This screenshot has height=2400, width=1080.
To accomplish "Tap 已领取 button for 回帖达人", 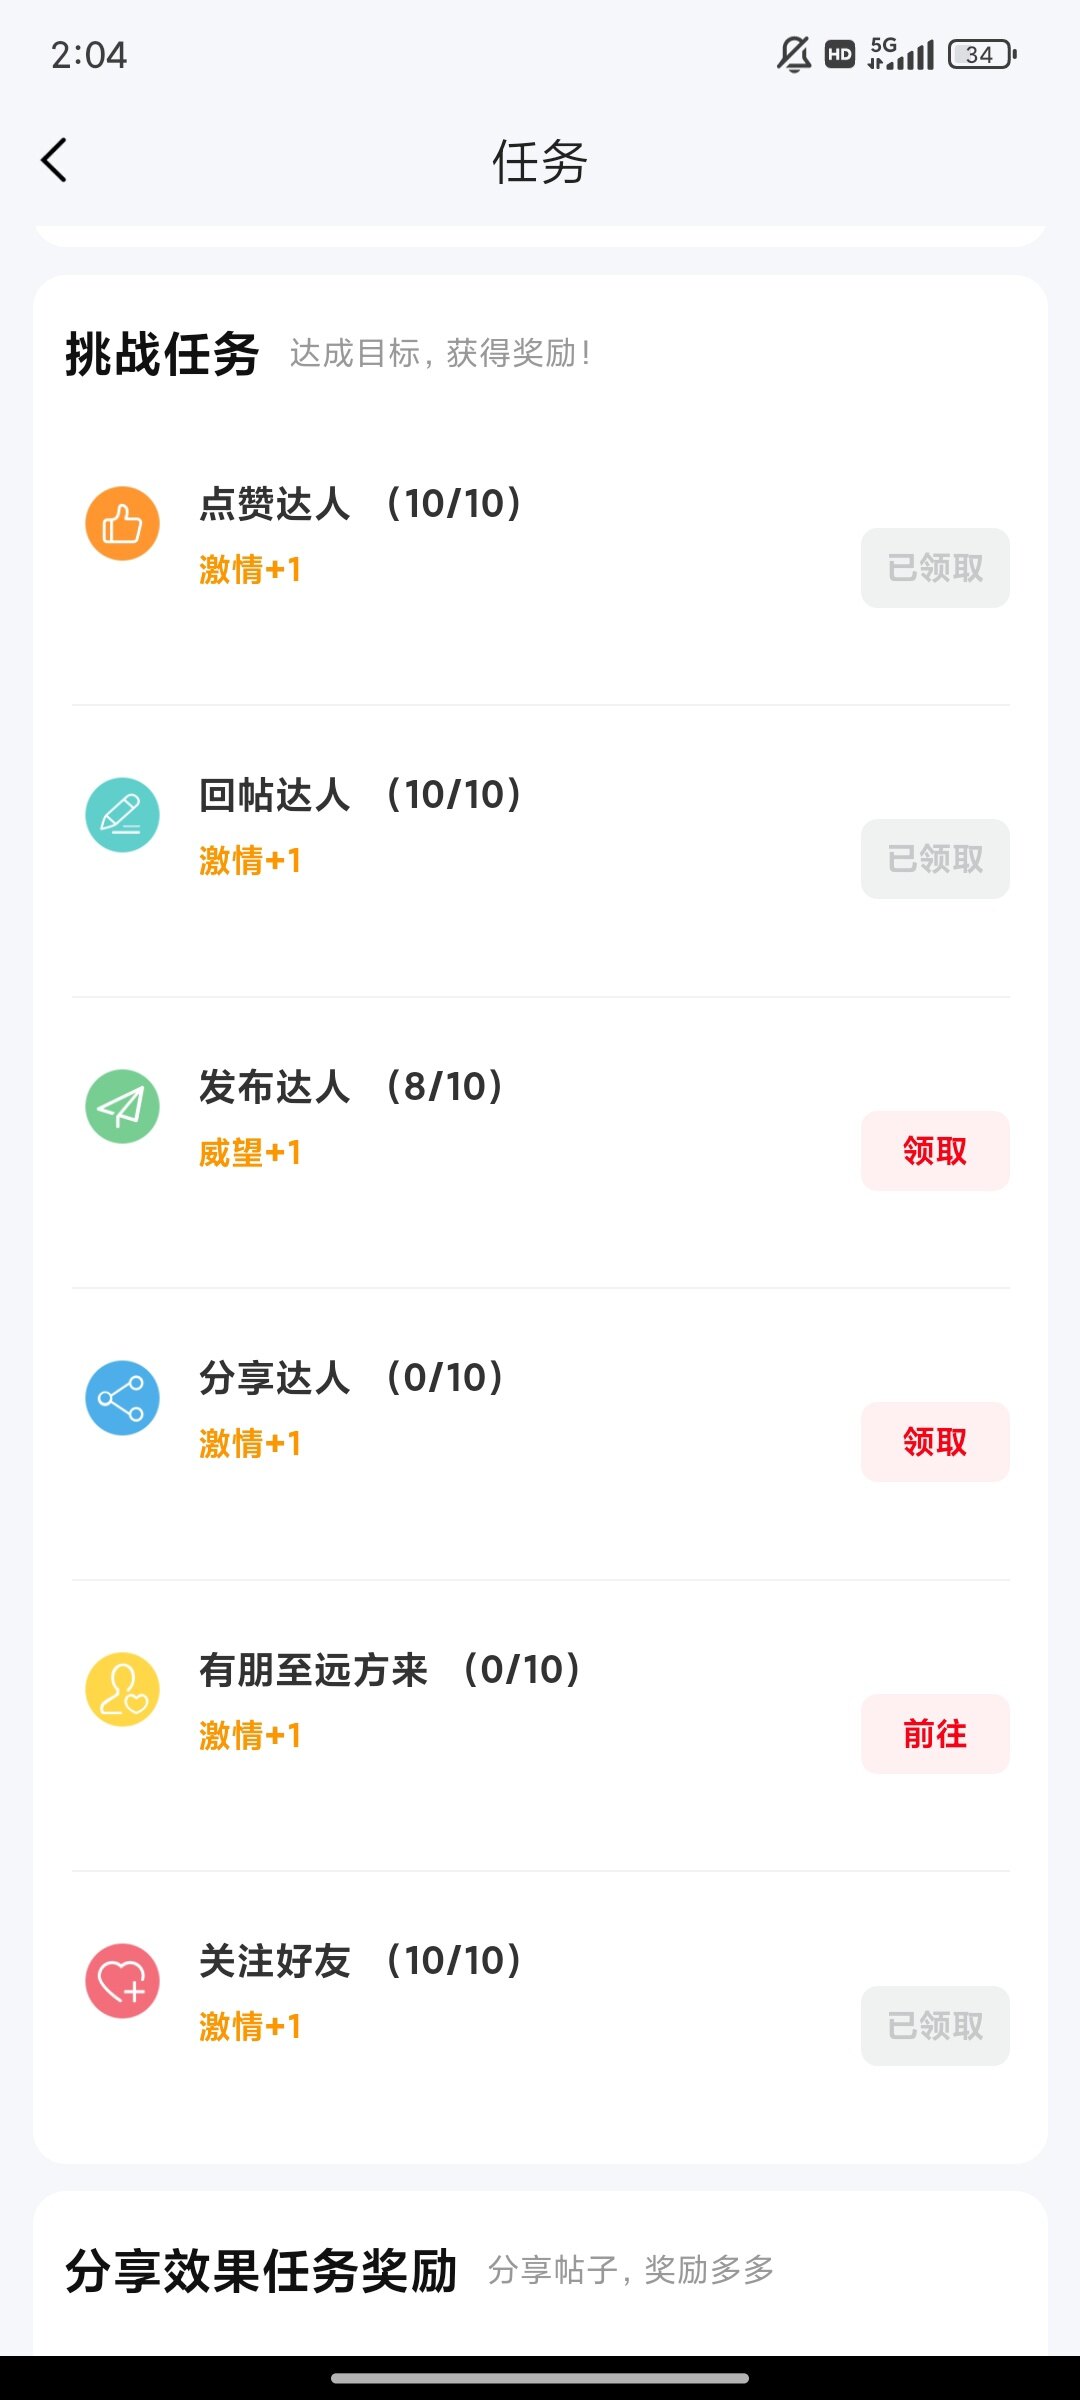I will [935, 859].
